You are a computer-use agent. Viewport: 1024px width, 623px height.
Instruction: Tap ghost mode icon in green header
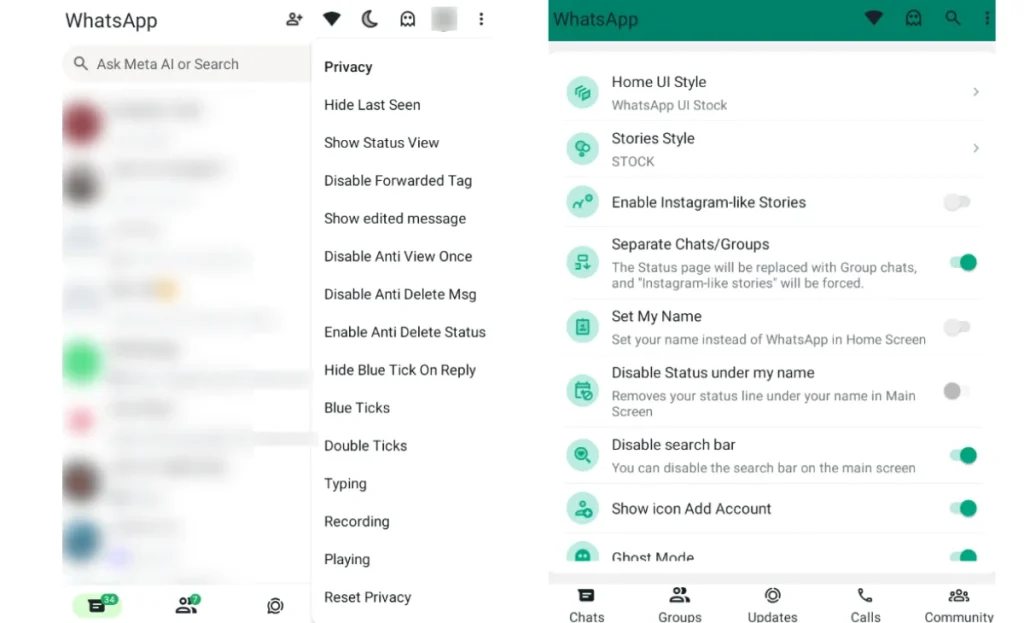tap(914, 18)
